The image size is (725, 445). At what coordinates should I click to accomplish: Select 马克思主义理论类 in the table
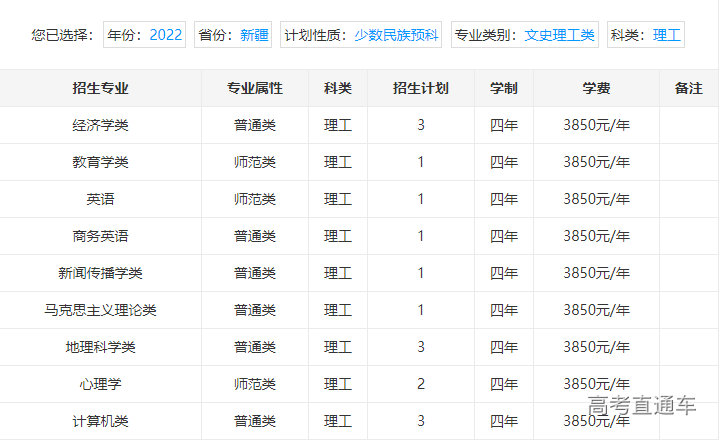point(100,310)
